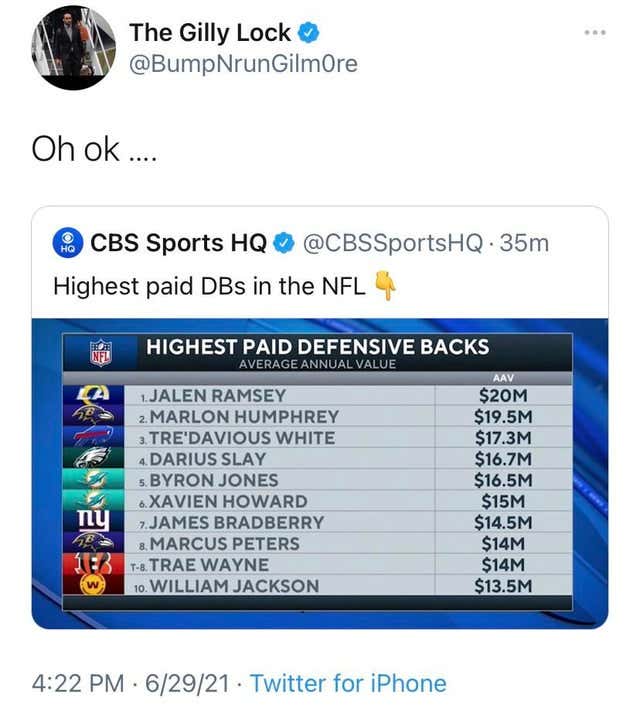640x708 pixels.
Task: Click the Rams logo beside Jalen Ramsey
Action: [93, 395]
